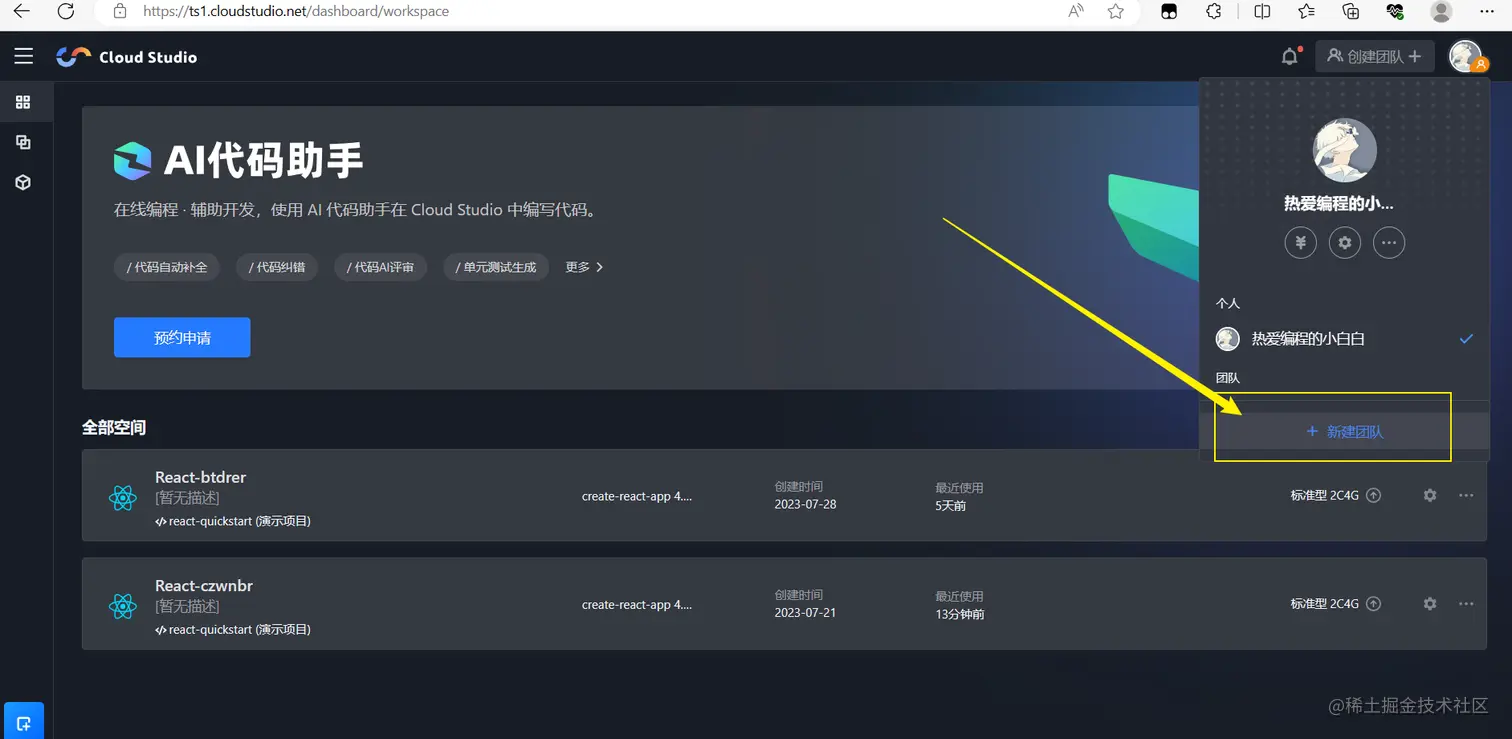Click the blue icon at the sidebar bottom
The width and height of the screenshot is (1512, 739).
(x=23, y=722)
